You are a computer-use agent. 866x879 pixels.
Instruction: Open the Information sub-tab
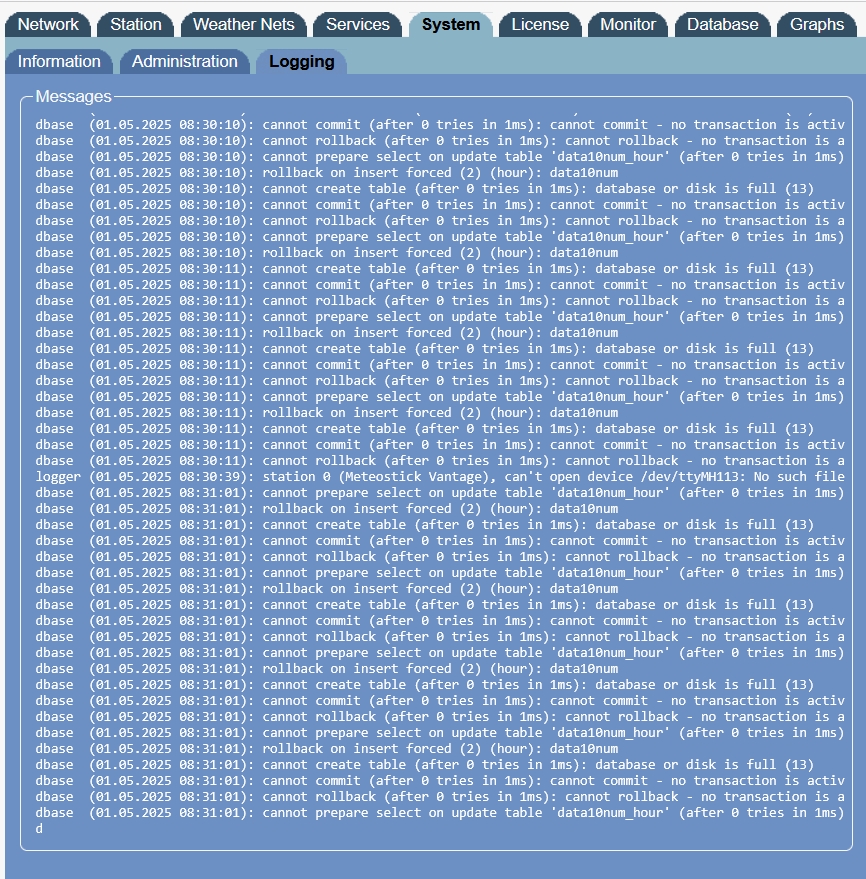tap(59, 62)
